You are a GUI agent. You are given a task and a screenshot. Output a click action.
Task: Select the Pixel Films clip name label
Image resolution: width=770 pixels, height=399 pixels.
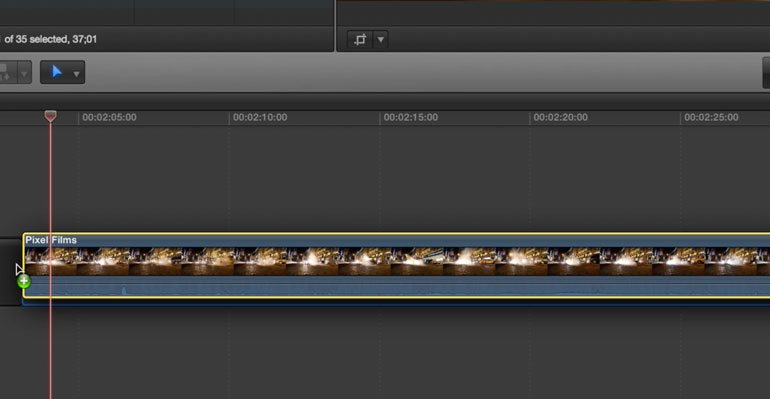tap(51, 240)
